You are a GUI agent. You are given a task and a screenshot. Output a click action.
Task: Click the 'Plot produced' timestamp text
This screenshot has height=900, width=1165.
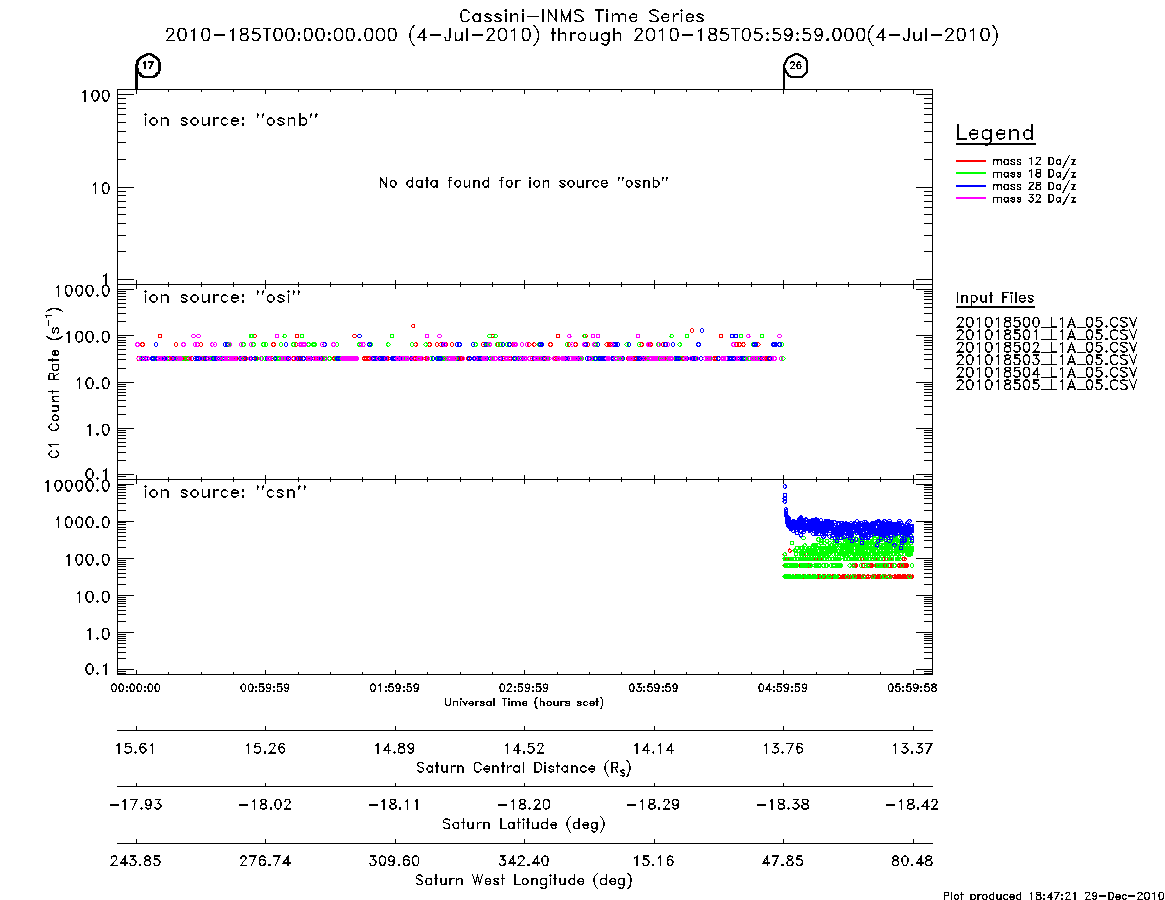pos(1054,895)
